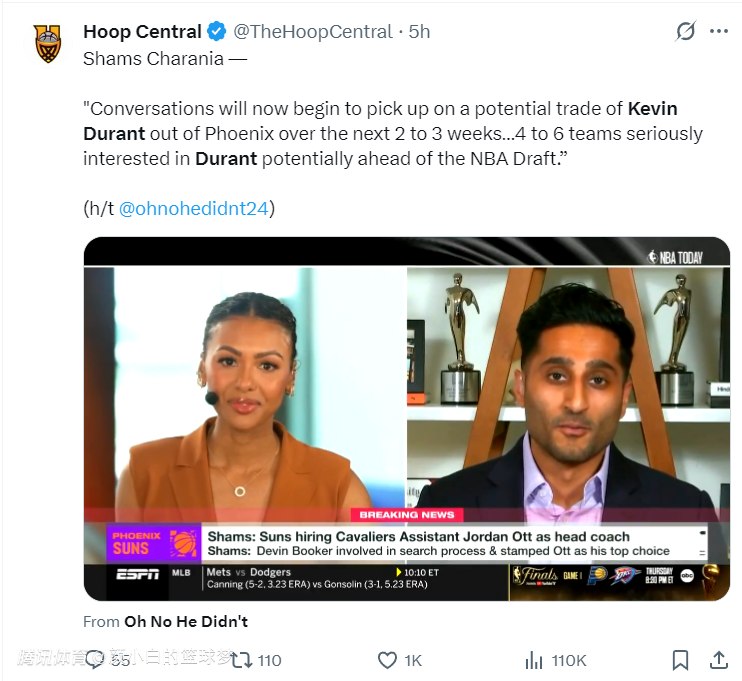
Task: Repost the tweet using the retweet icon
Action: (241, 660)
